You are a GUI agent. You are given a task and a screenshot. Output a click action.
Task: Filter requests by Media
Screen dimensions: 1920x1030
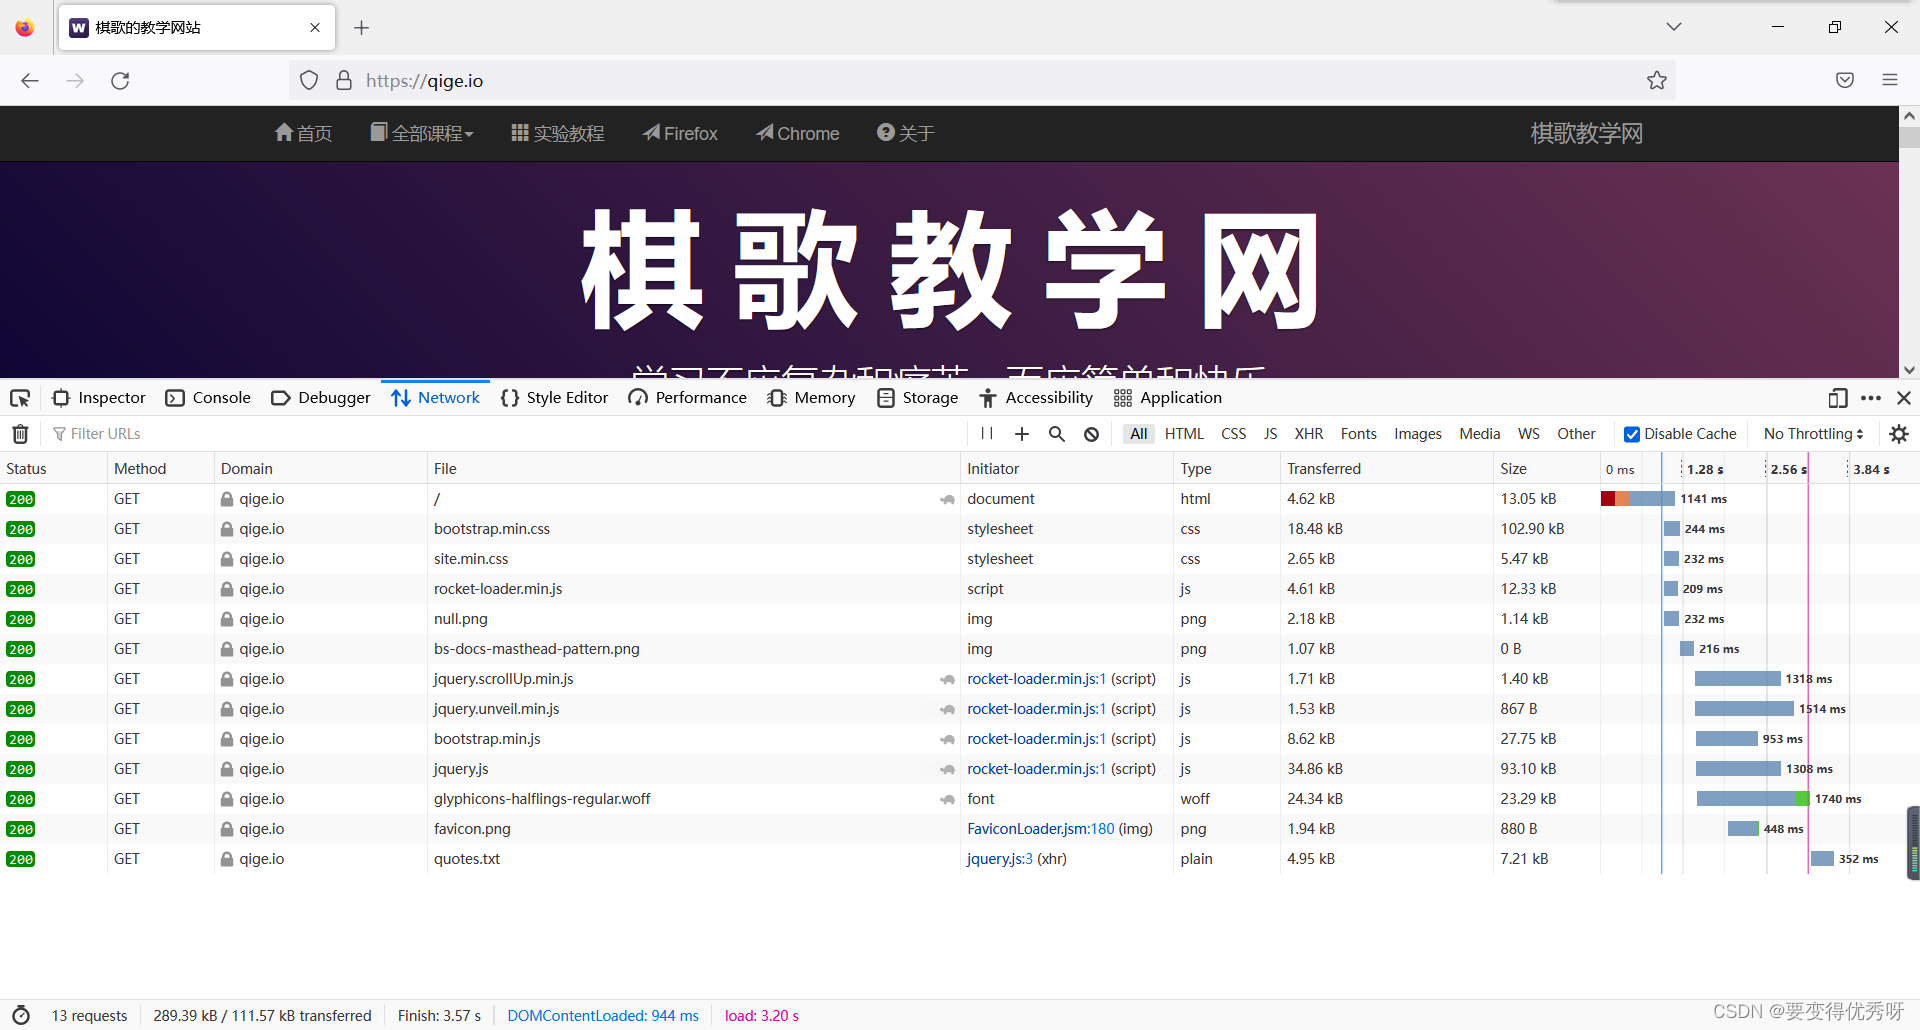(x=1480, y=434)
